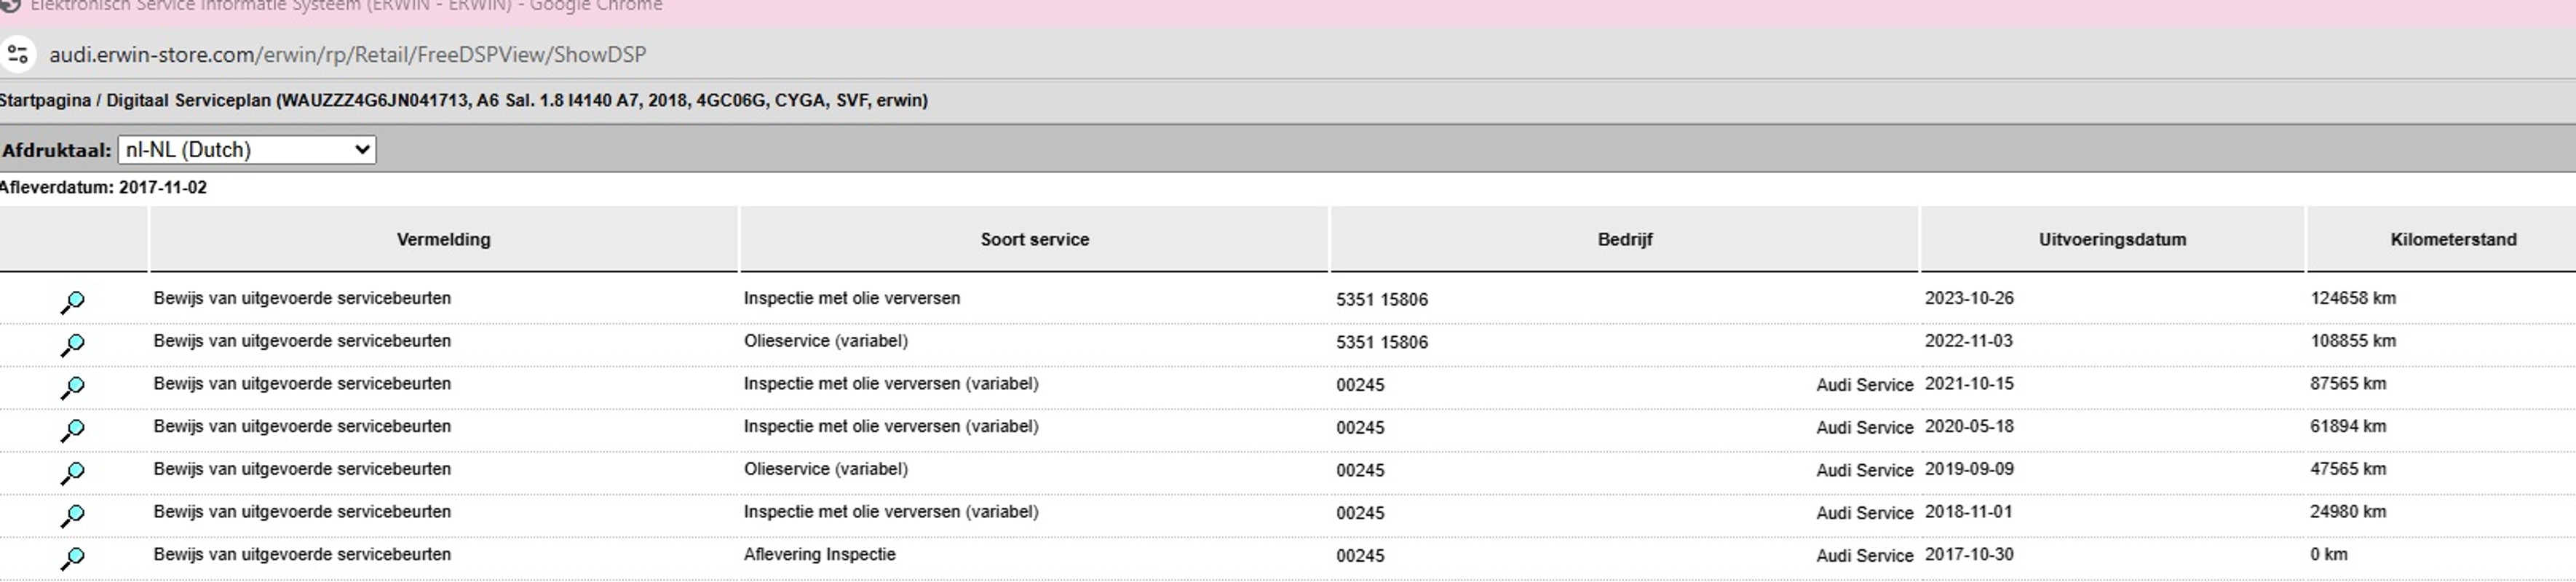The image size is (2576, 582).
Task: Click the date 2018-11-01
Action: (1969, 512)
